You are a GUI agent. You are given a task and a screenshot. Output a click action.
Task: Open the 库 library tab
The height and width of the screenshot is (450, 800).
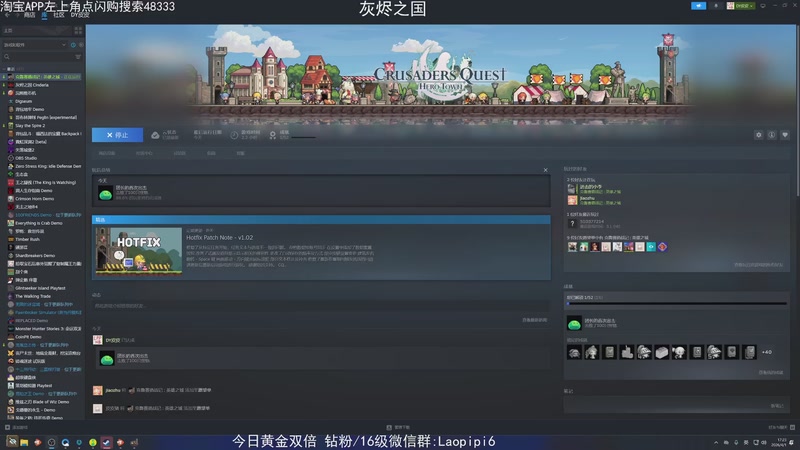coord(44,15)
